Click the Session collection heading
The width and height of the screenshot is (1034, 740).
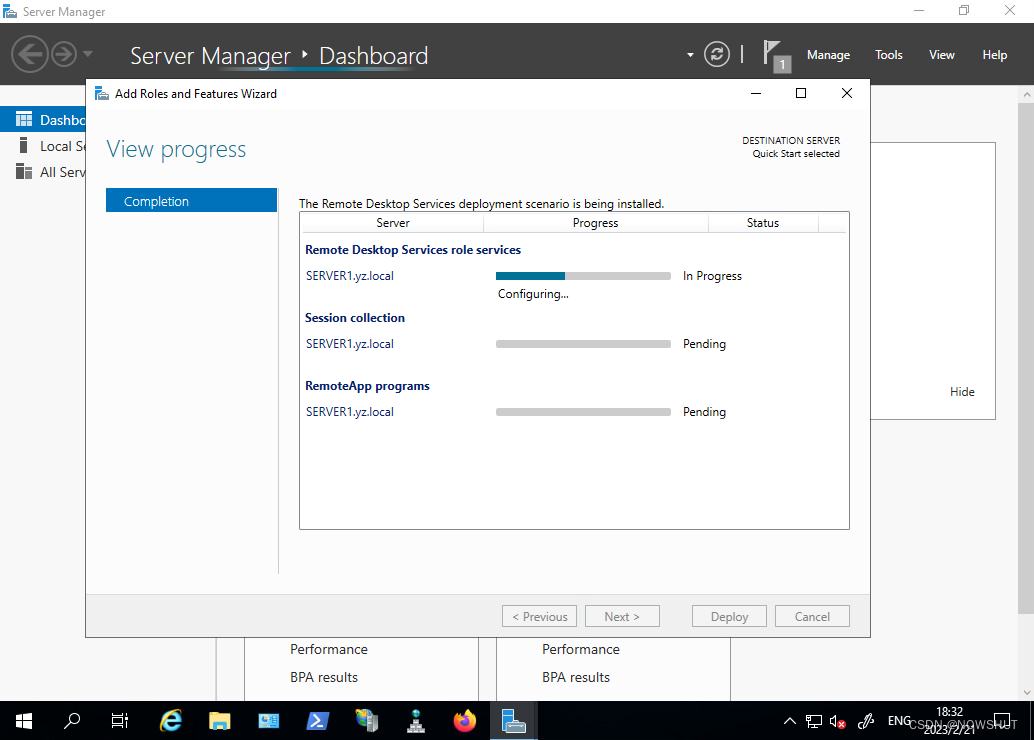[355, 318]
